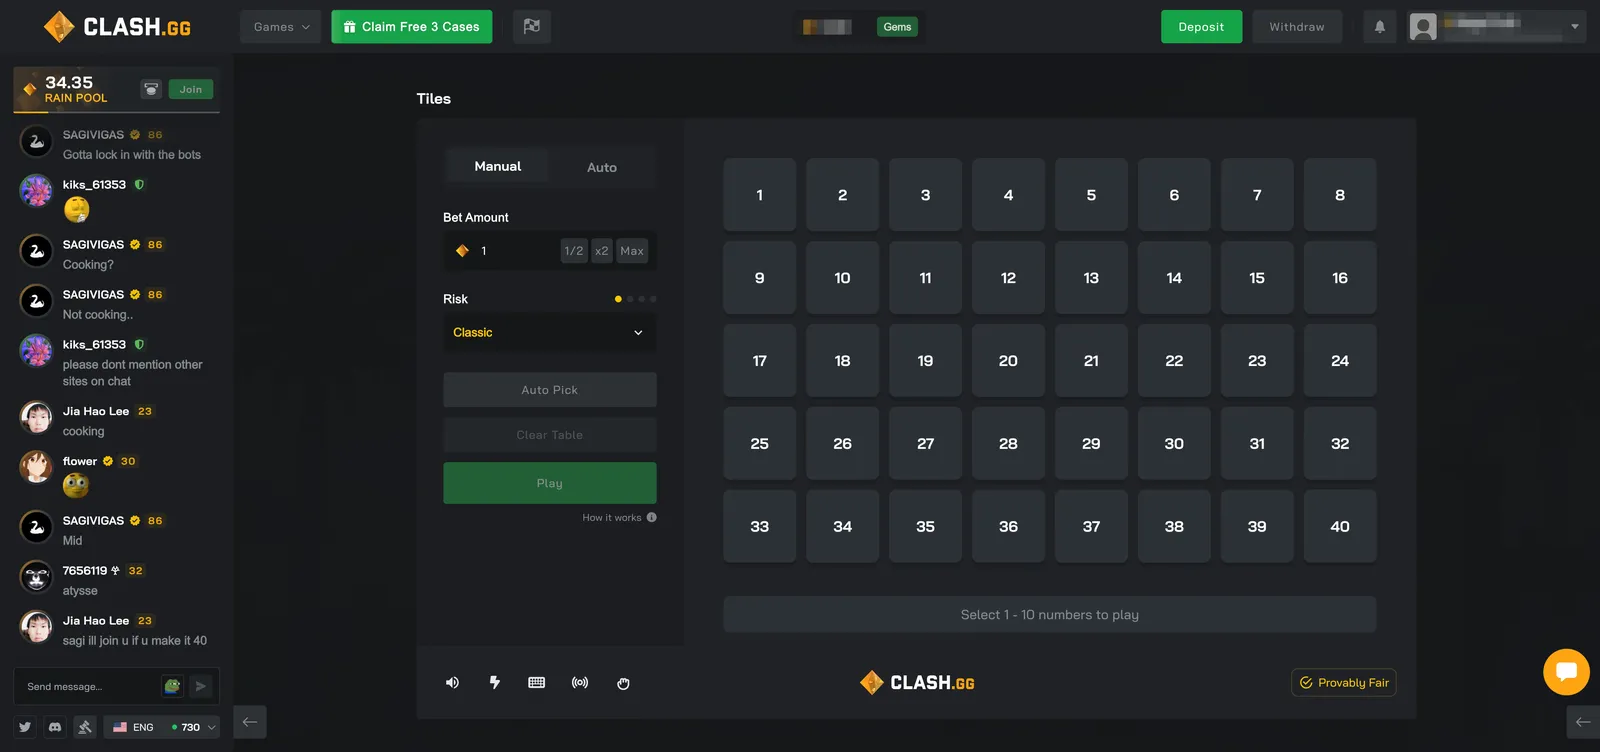The height and width of the screenshot is (752, 1600).
Task: Select tile number 40
Action: 1340,527
